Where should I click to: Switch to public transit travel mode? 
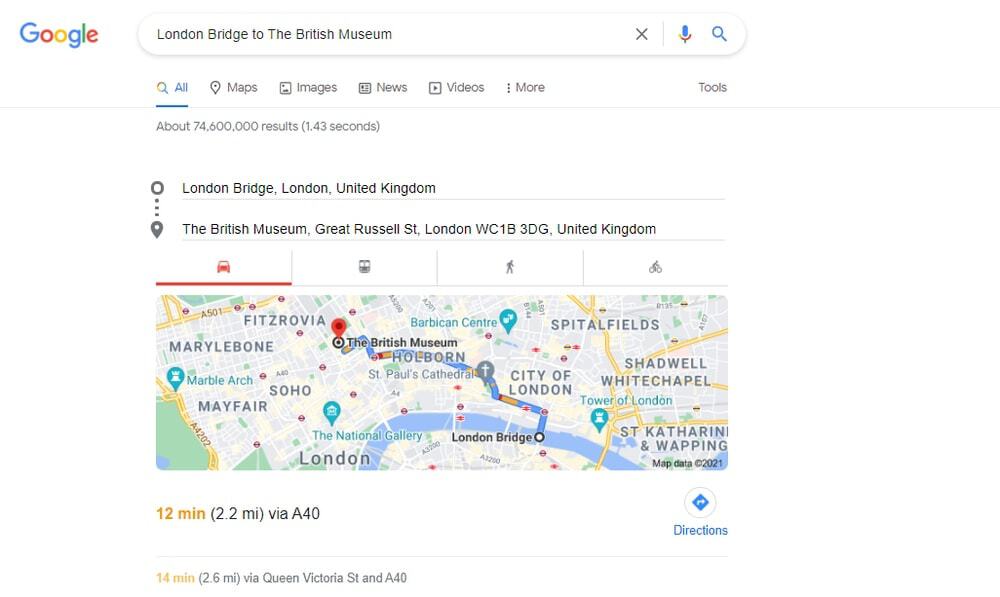pyautogui.click(x=364, y=267)
